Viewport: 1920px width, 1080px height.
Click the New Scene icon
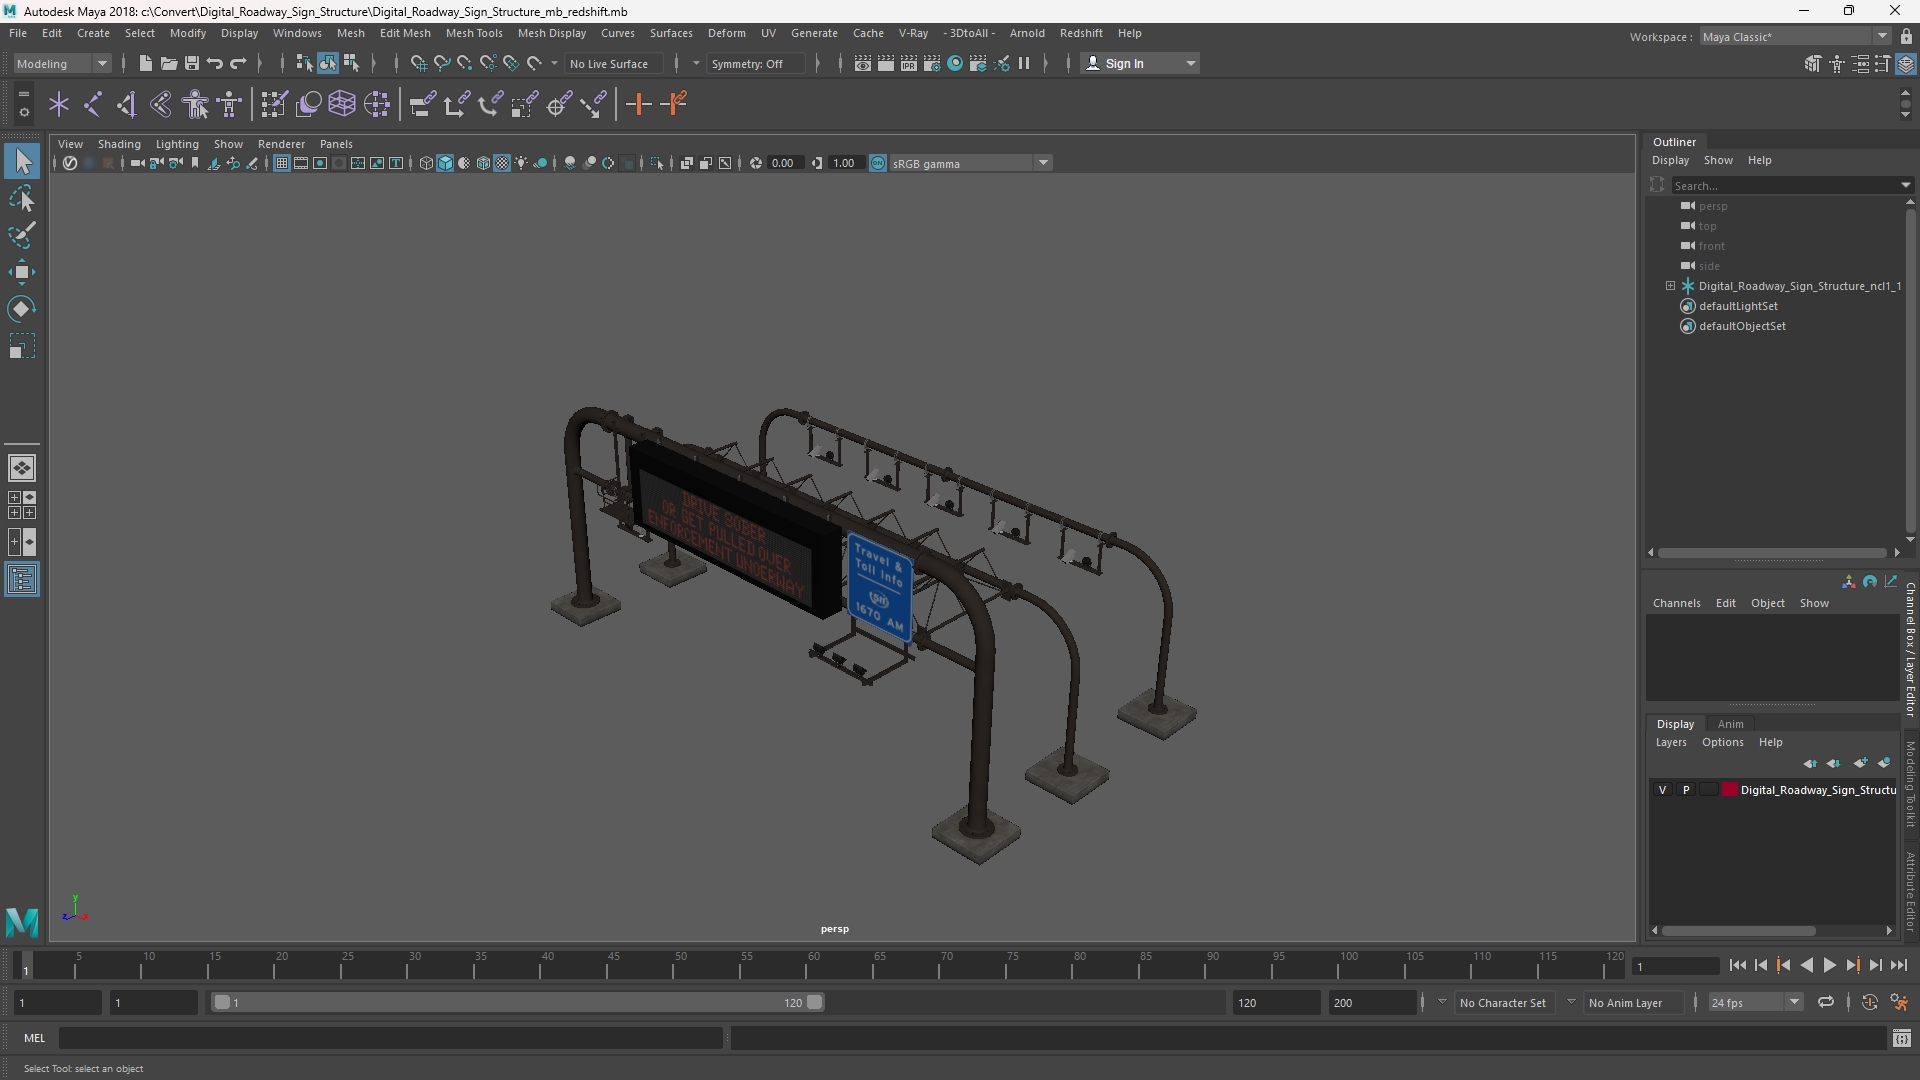tap(145, 64)
